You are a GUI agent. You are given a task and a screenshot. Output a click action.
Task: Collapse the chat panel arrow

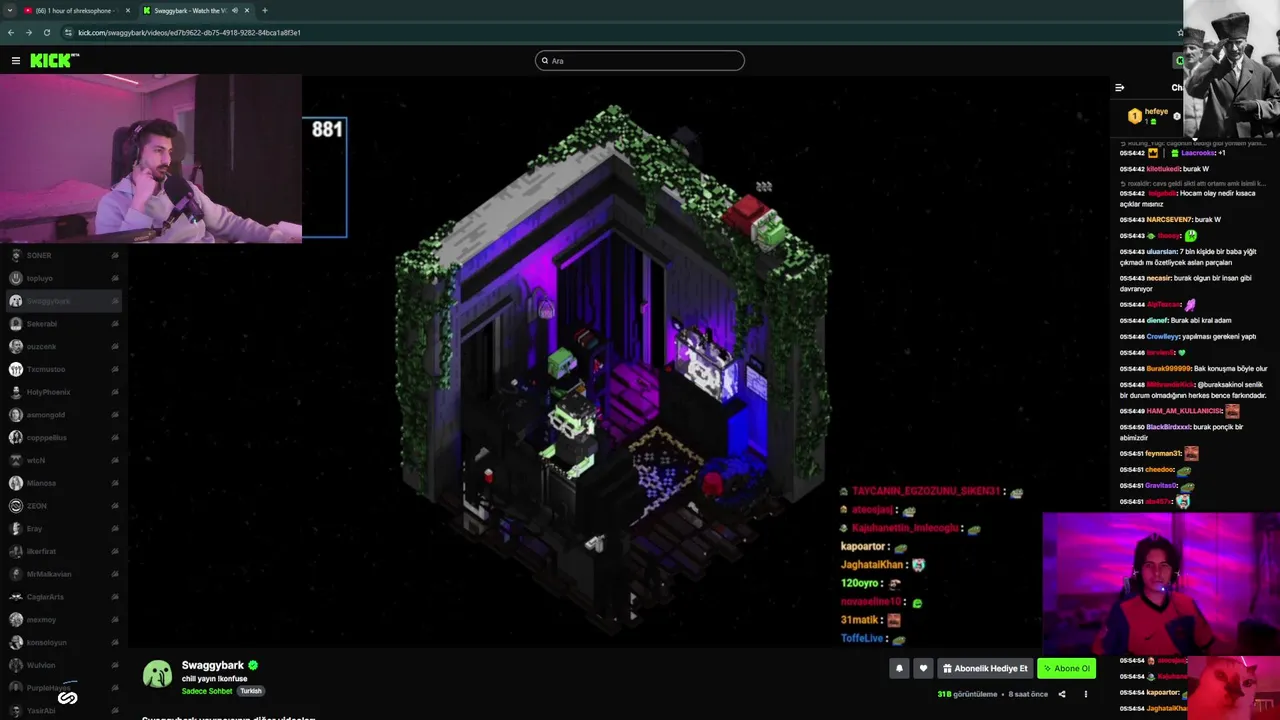(1119, 88)
